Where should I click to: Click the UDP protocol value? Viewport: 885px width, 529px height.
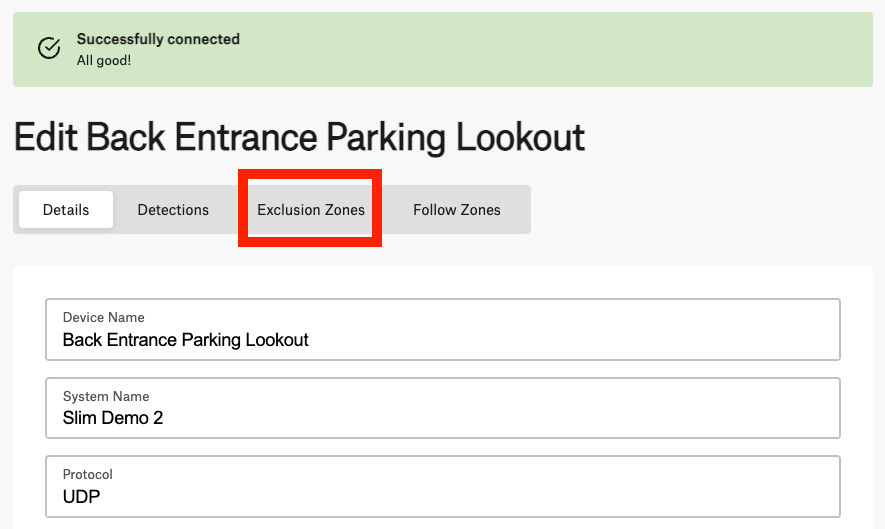[x=81, y=497]
